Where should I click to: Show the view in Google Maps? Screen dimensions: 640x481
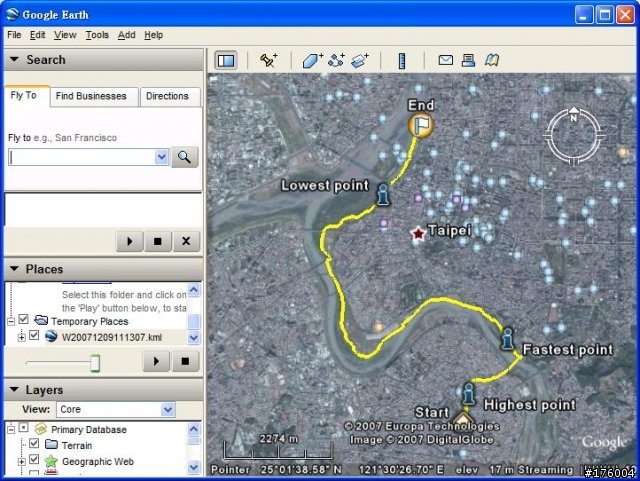point(492,60)
